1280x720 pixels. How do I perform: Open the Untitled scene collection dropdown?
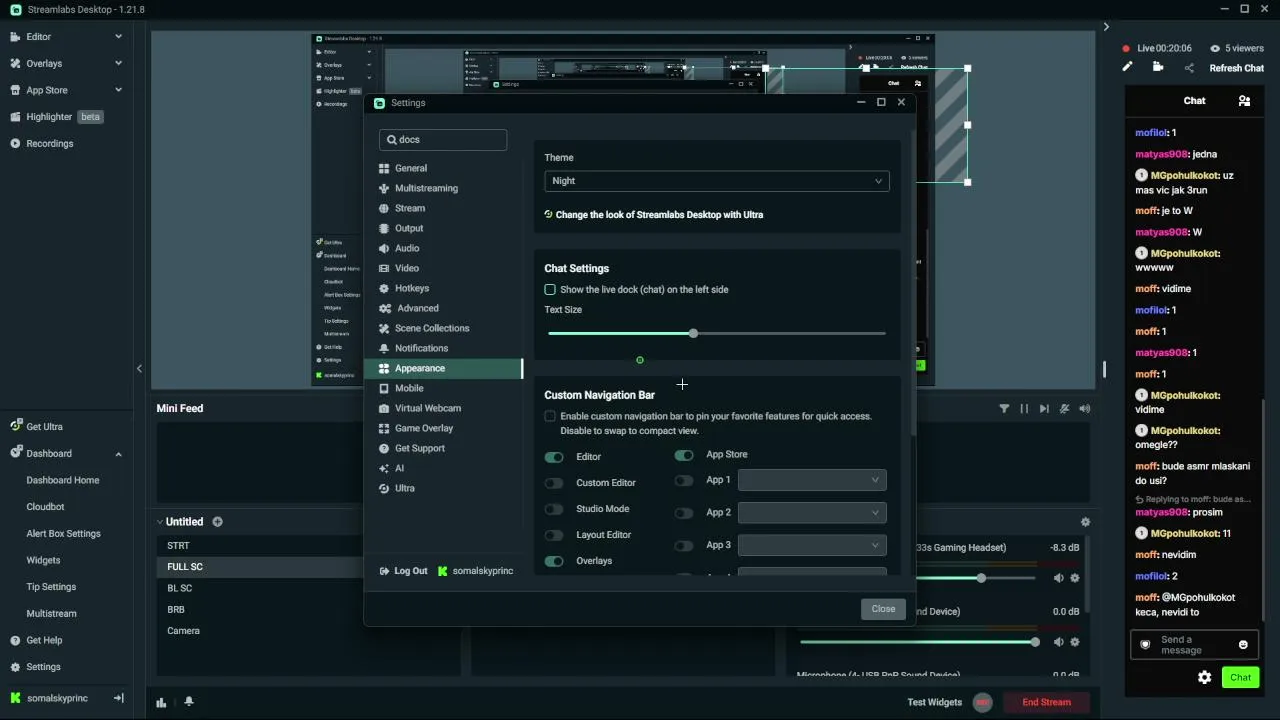click(179, 522)
